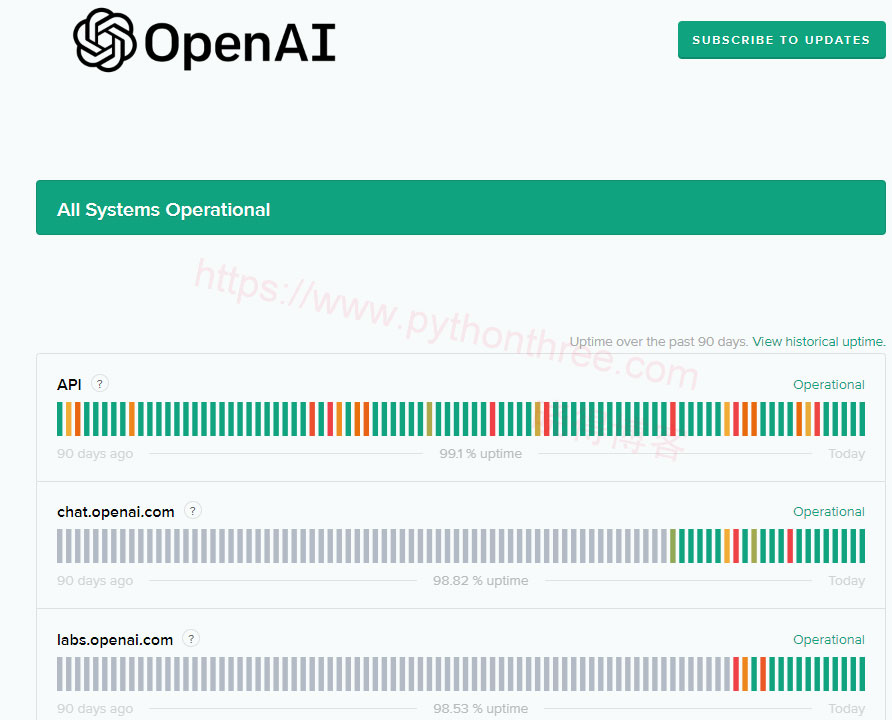Click 'Uptime over the past 90 days' text
The image size is (892, 720).
[658, 341]
